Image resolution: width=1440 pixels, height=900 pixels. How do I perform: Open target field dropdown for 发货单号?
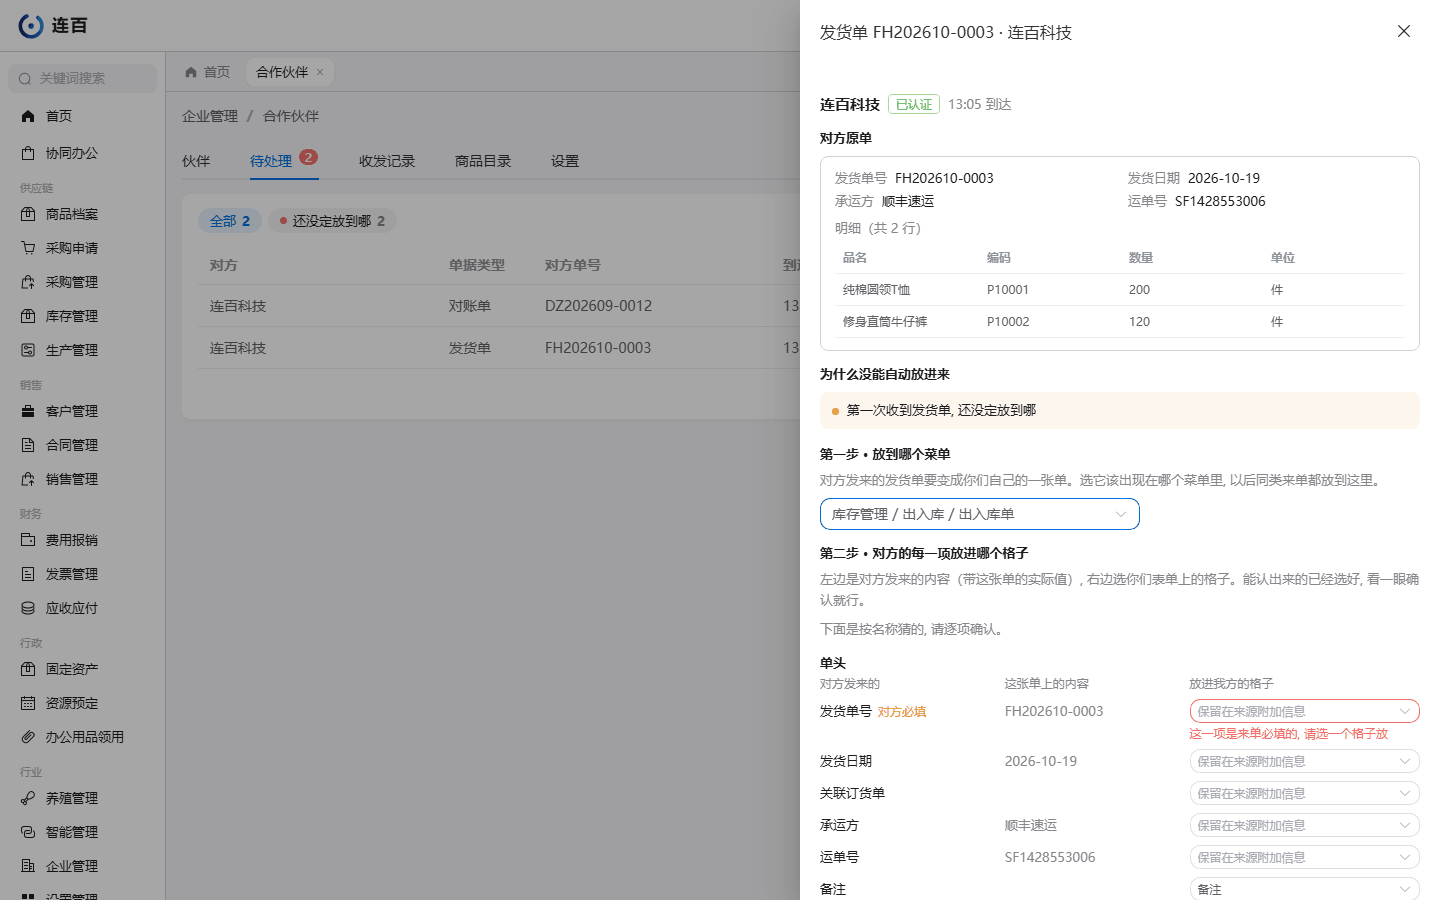point(1305,711)
